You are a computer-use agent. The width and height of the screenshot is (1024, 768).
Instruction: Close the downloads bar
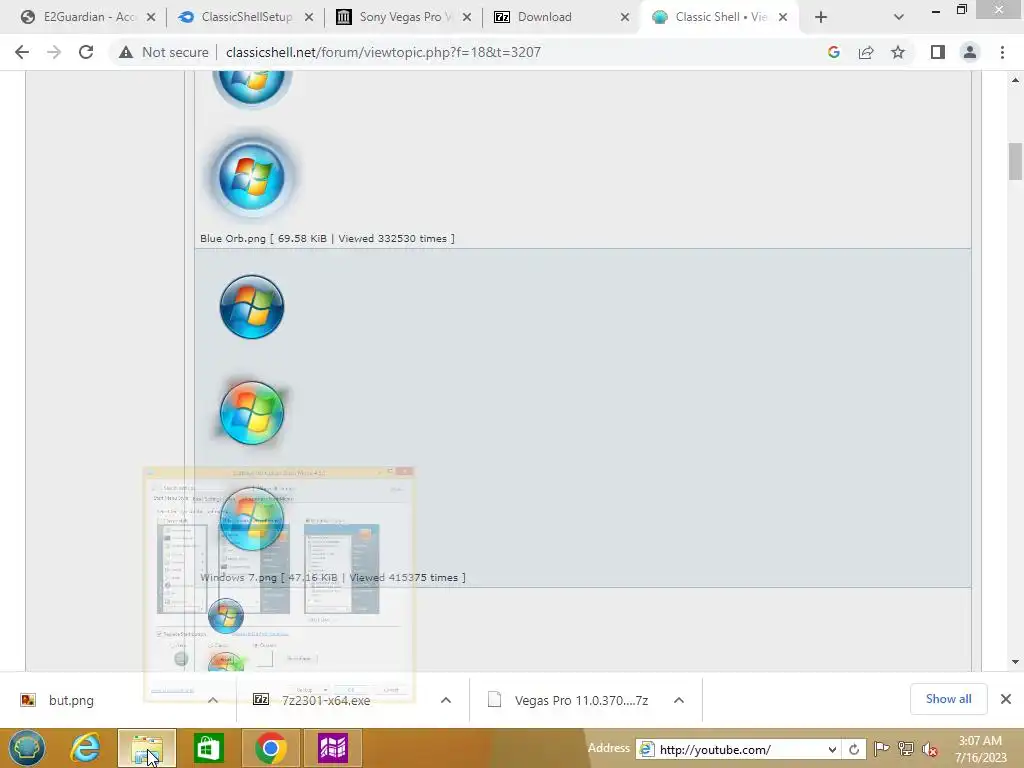1006,699
